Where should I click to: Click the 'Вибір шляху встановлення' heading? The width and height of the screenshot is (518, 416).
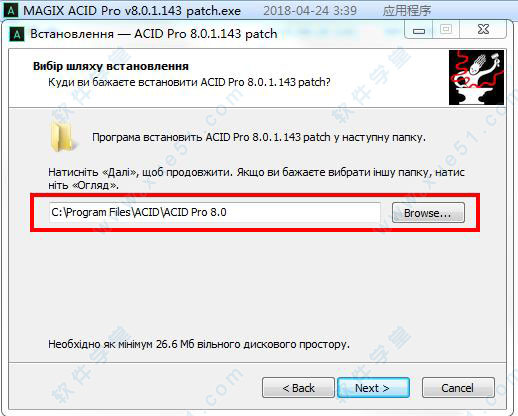click(111, 66)
